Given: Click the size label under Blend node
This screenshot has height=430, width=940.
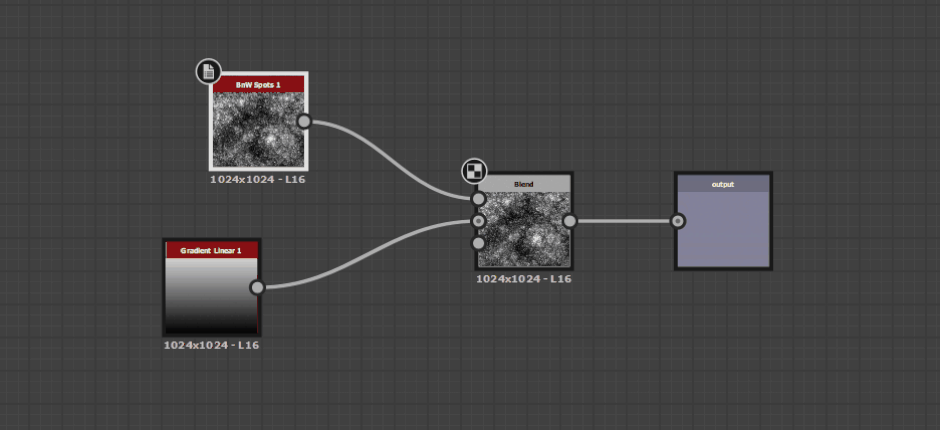Looking at the screenshot, I should click(x=524, y=279).
